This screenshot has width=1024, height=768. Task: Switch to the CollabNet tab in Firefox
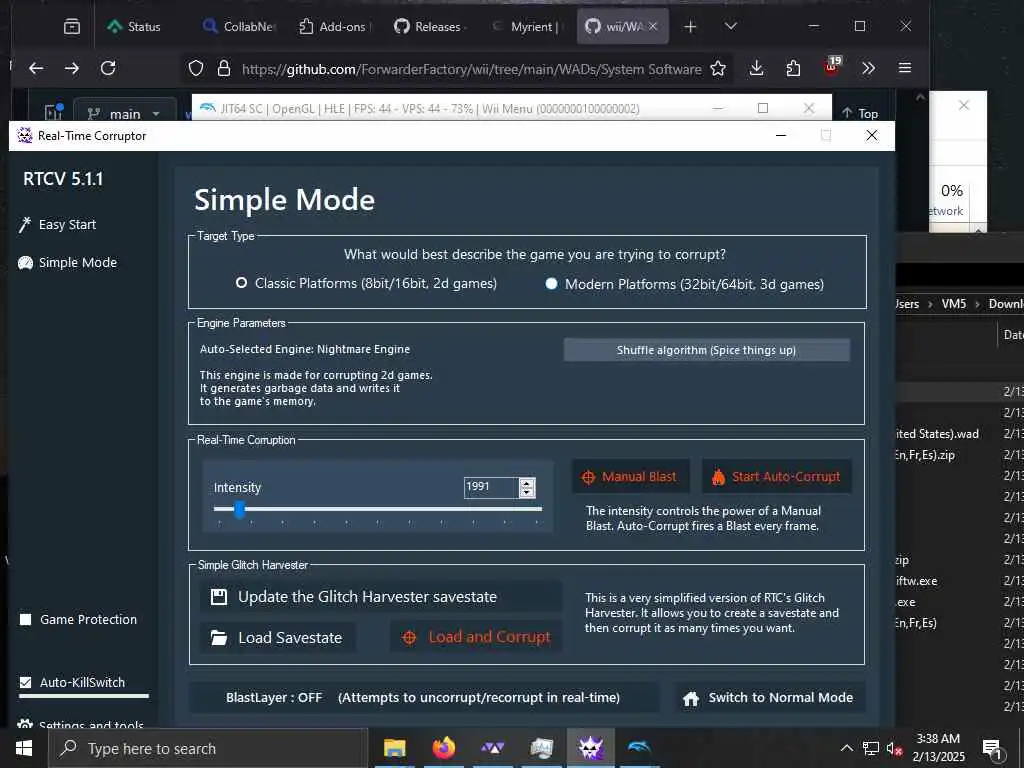point(240,27)
